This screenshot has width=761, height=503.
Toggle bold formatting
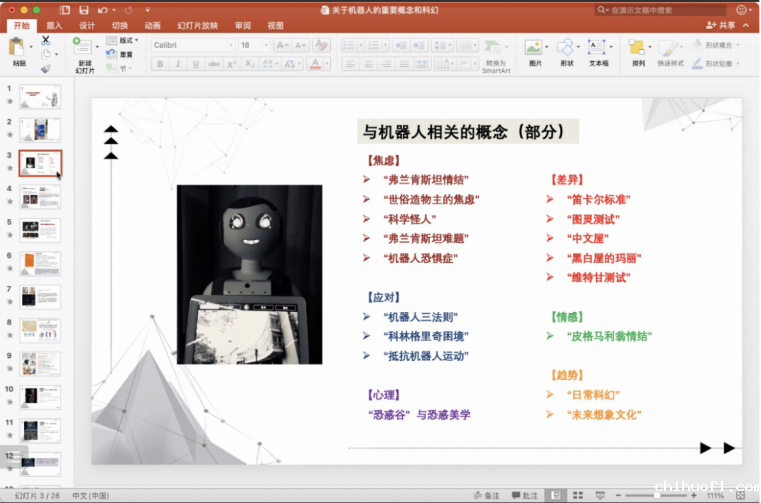159,64
